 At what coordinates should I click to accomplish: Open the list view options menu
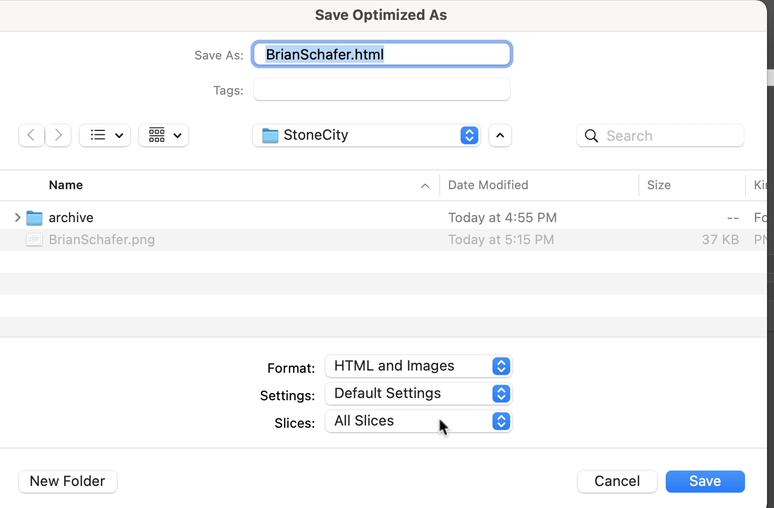click(x=104, y=135)
